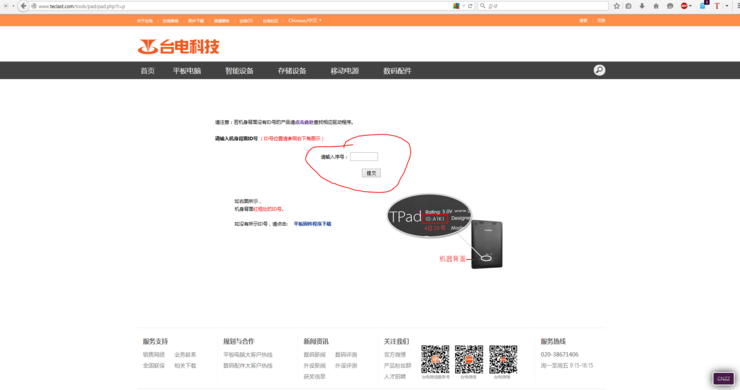
Task: Open 数码配件 menu item
Action: point(397,71)
